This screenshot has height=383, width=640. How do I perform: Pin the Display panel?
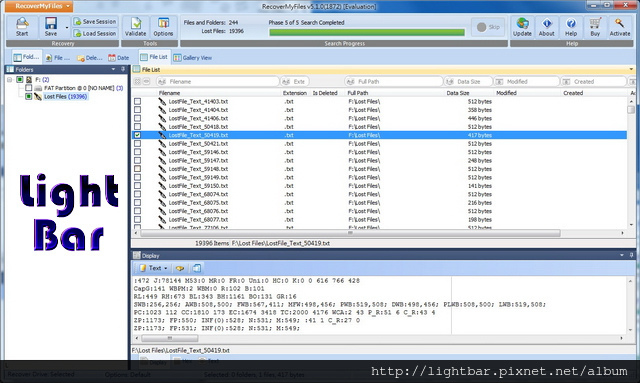point(631,255)
